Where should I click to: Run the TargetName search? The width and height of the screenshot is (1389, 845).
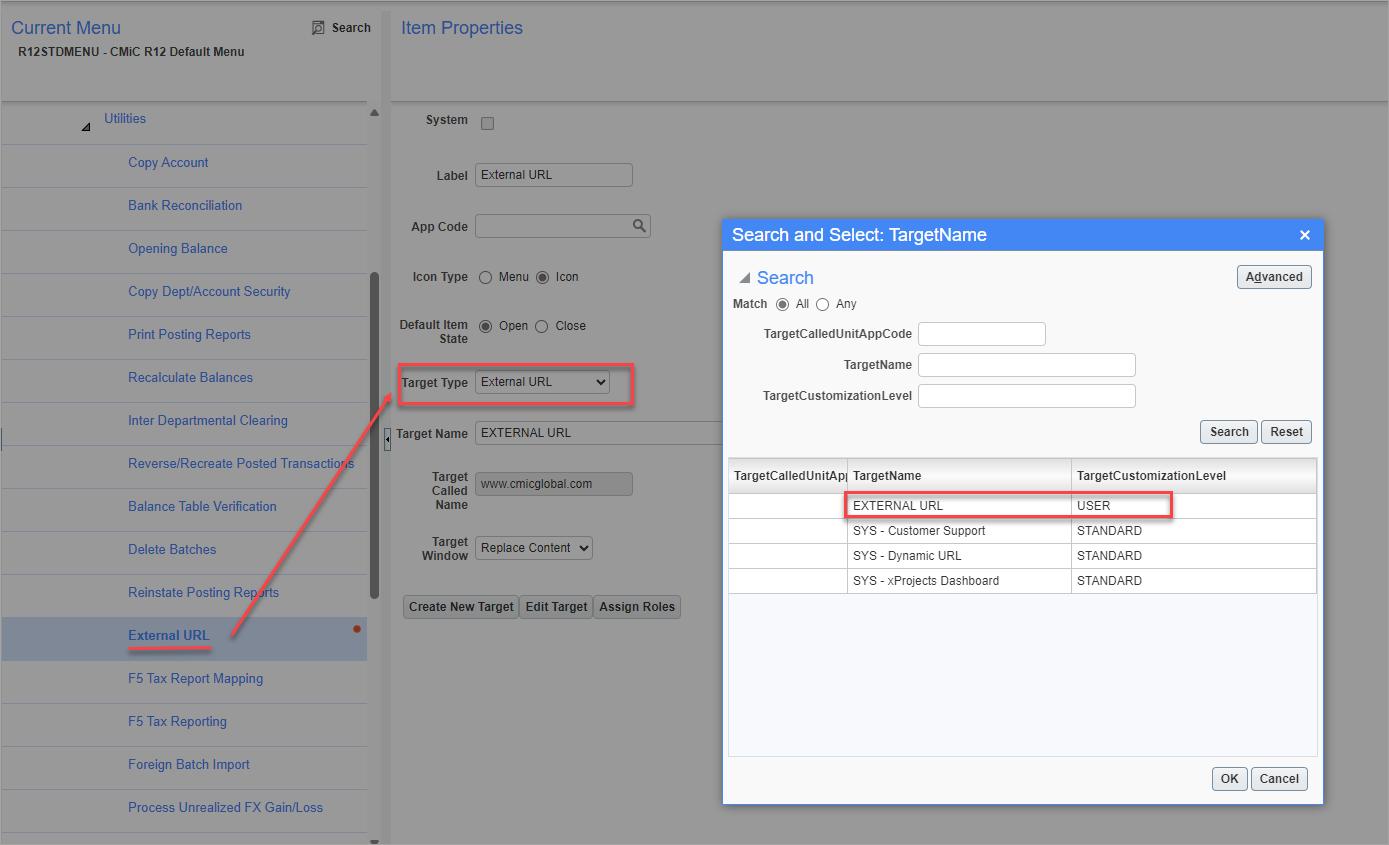(x=1228, y=431)
